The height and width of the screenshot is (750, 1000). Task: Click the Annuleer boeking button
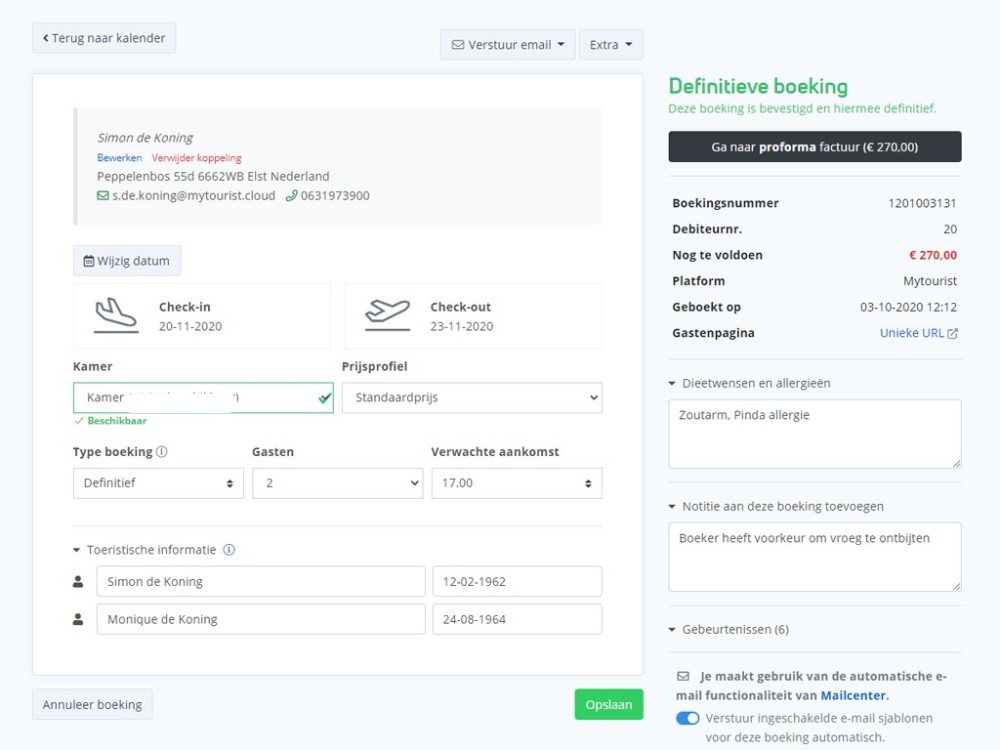pos(92,705)
